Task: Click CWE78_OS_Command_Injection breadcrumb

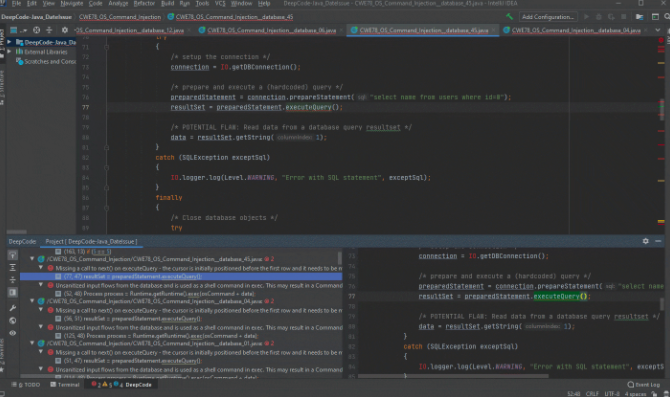Action: (120, 17)
